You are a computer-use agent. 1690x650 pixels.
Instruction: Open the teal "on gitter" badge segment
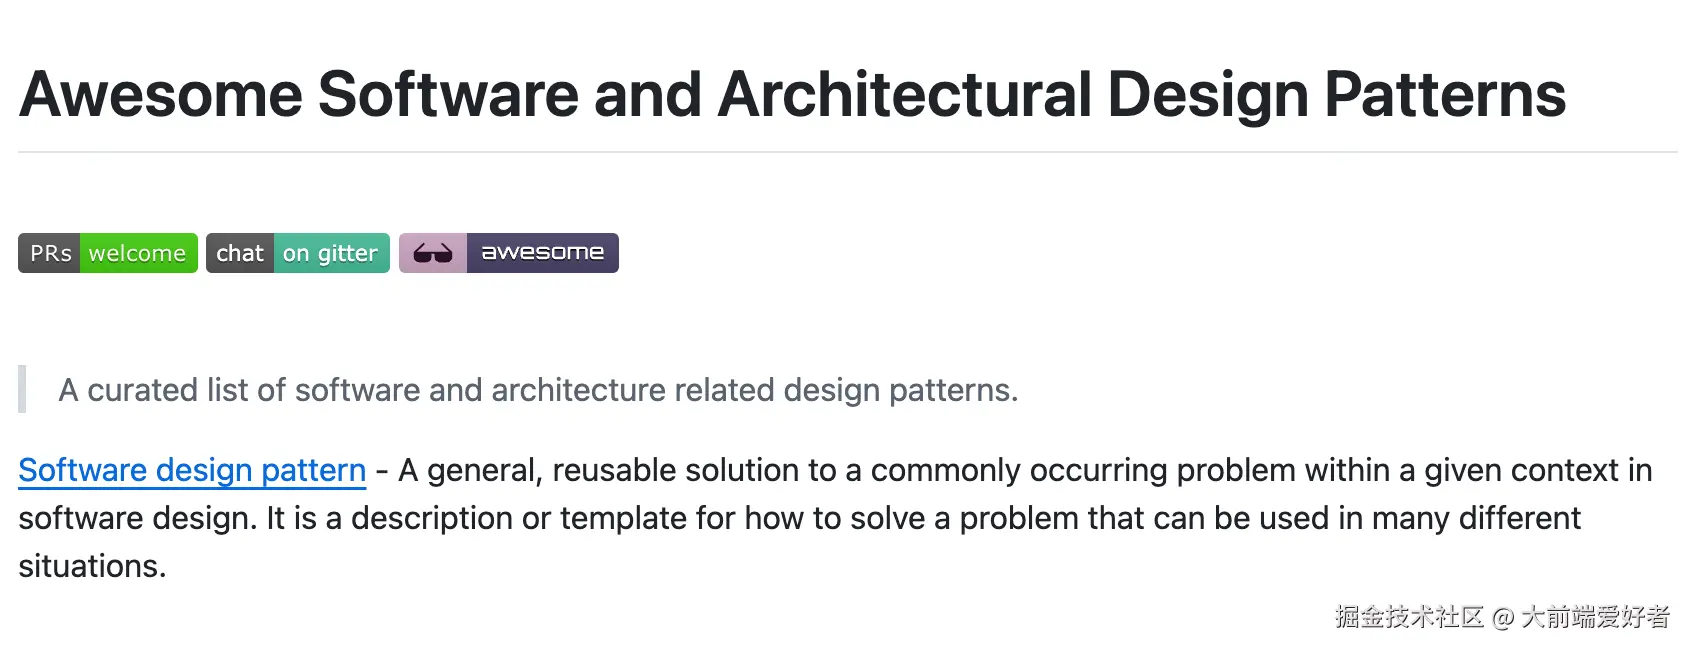tap(331, 253)
